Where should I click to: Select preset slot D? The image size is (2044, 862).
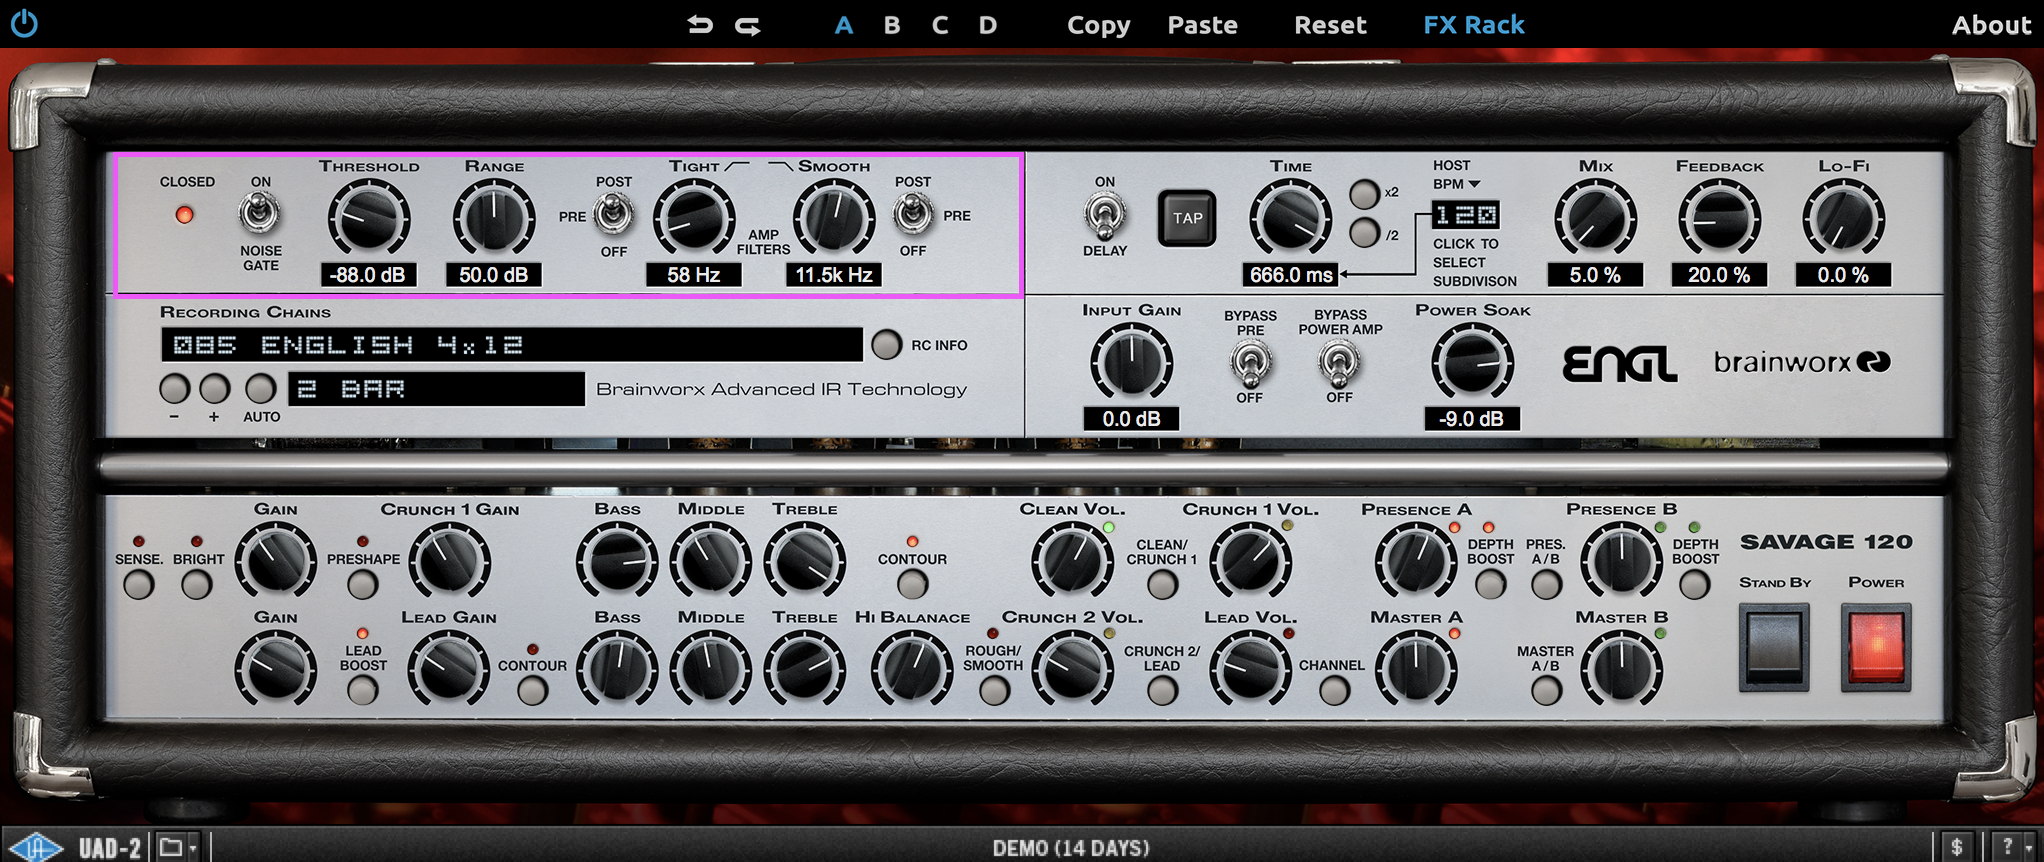tap(988, 25)
